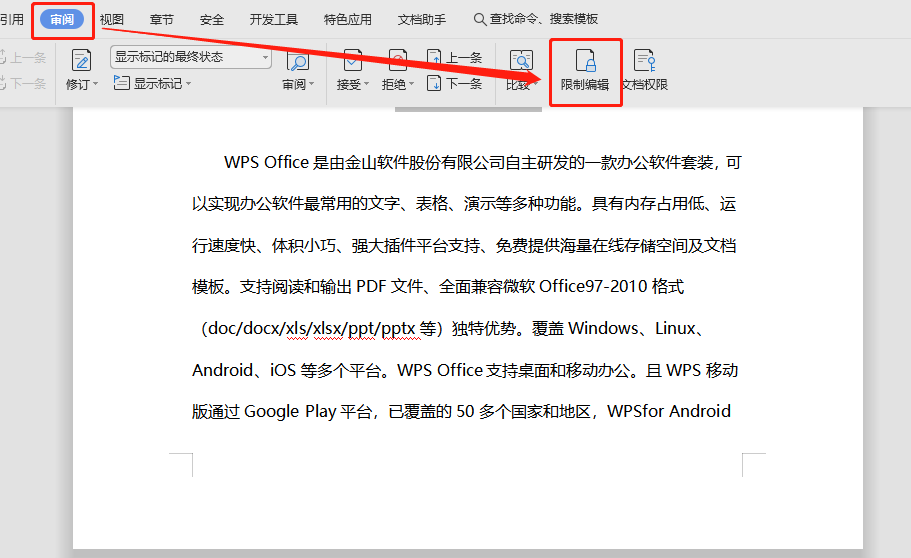Screen dimensions: 911x558
Task: Go to next change with 下一条
Action: (454, 84)
